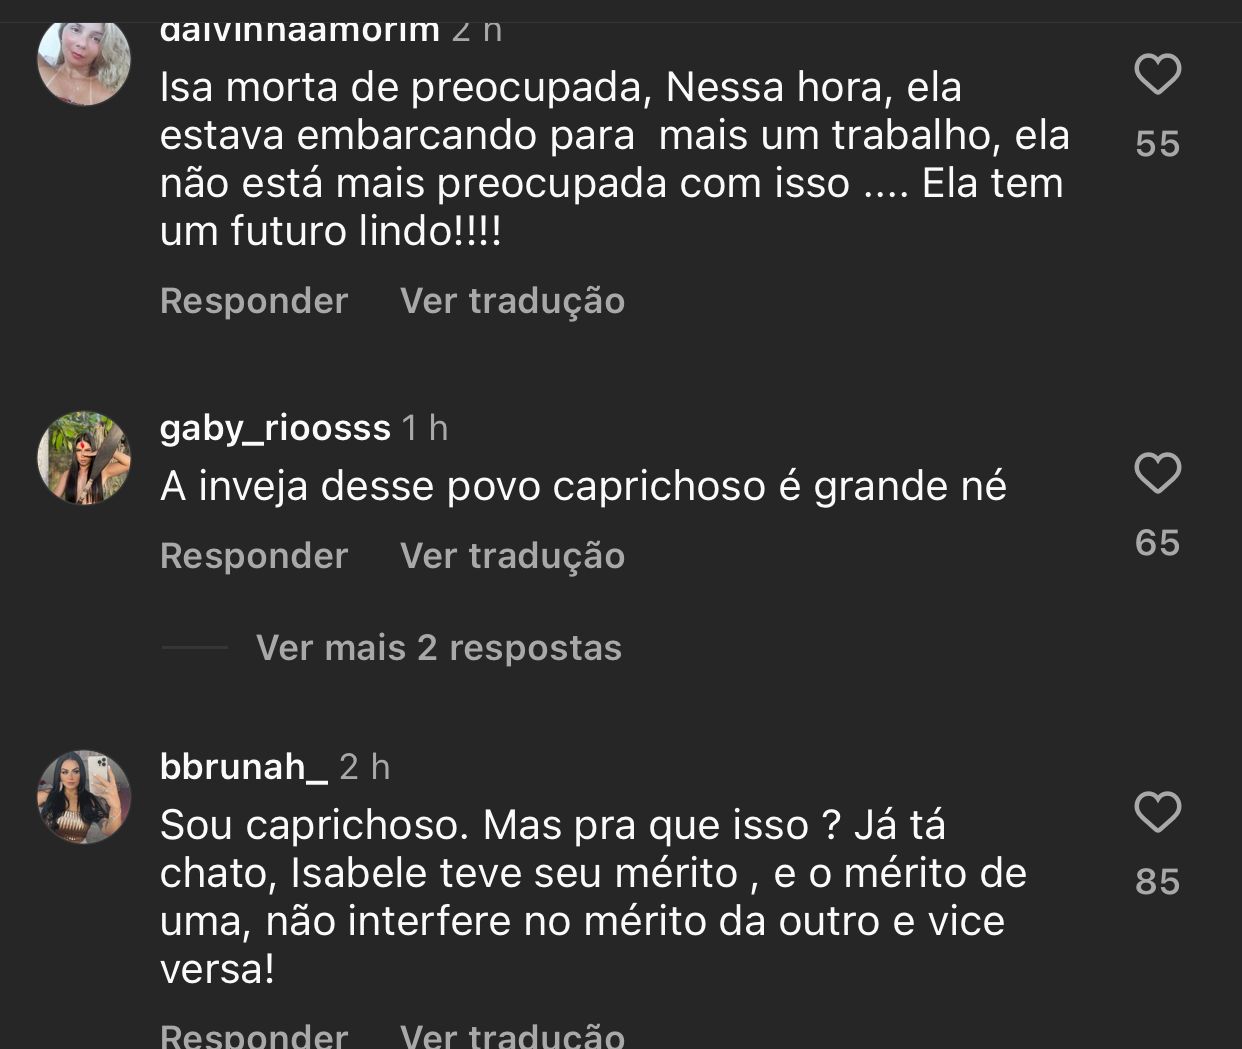1242x1049 pixels.
Task: Tap gaby_rioosss's profile photo
Action: (84, 457)
